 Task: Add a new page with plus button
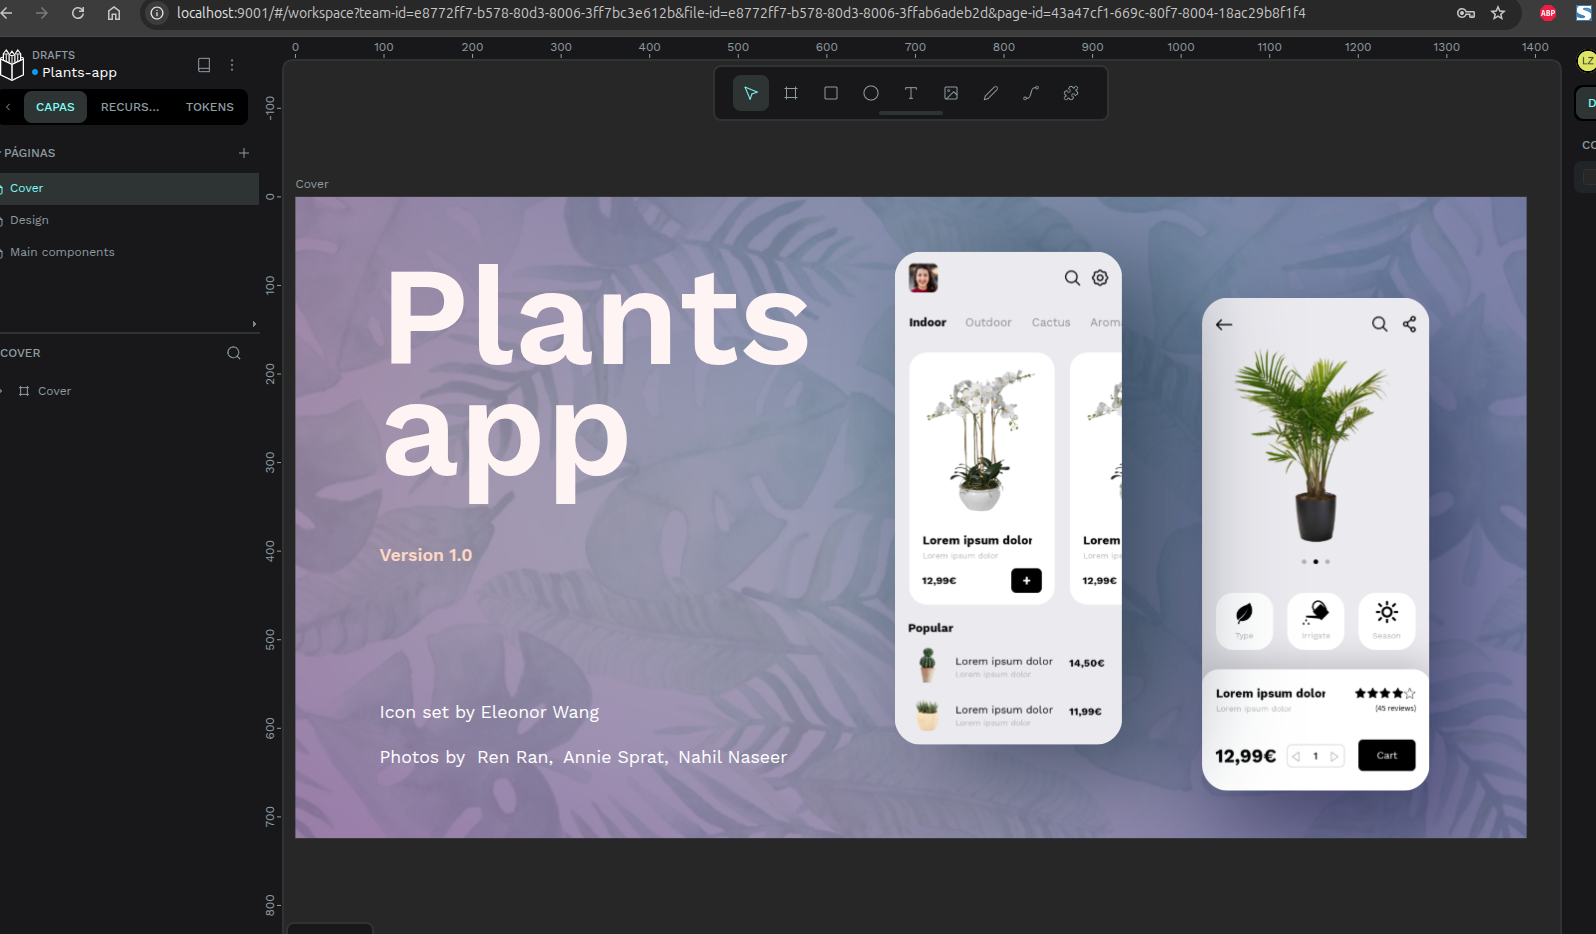[x=244, y=153]
